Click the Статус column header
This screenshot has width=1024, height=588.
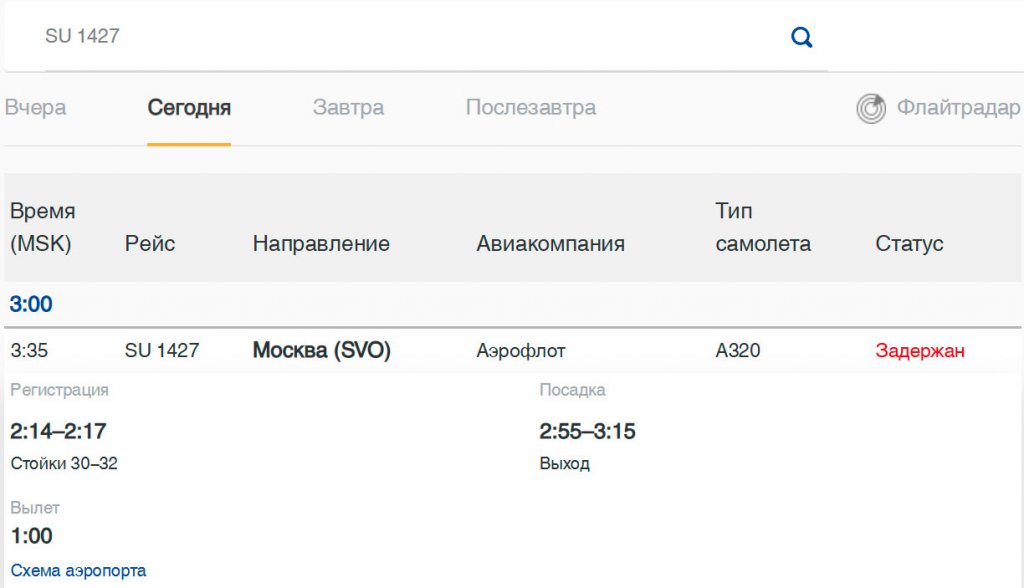pyautogui.click(x=909, y=244)
